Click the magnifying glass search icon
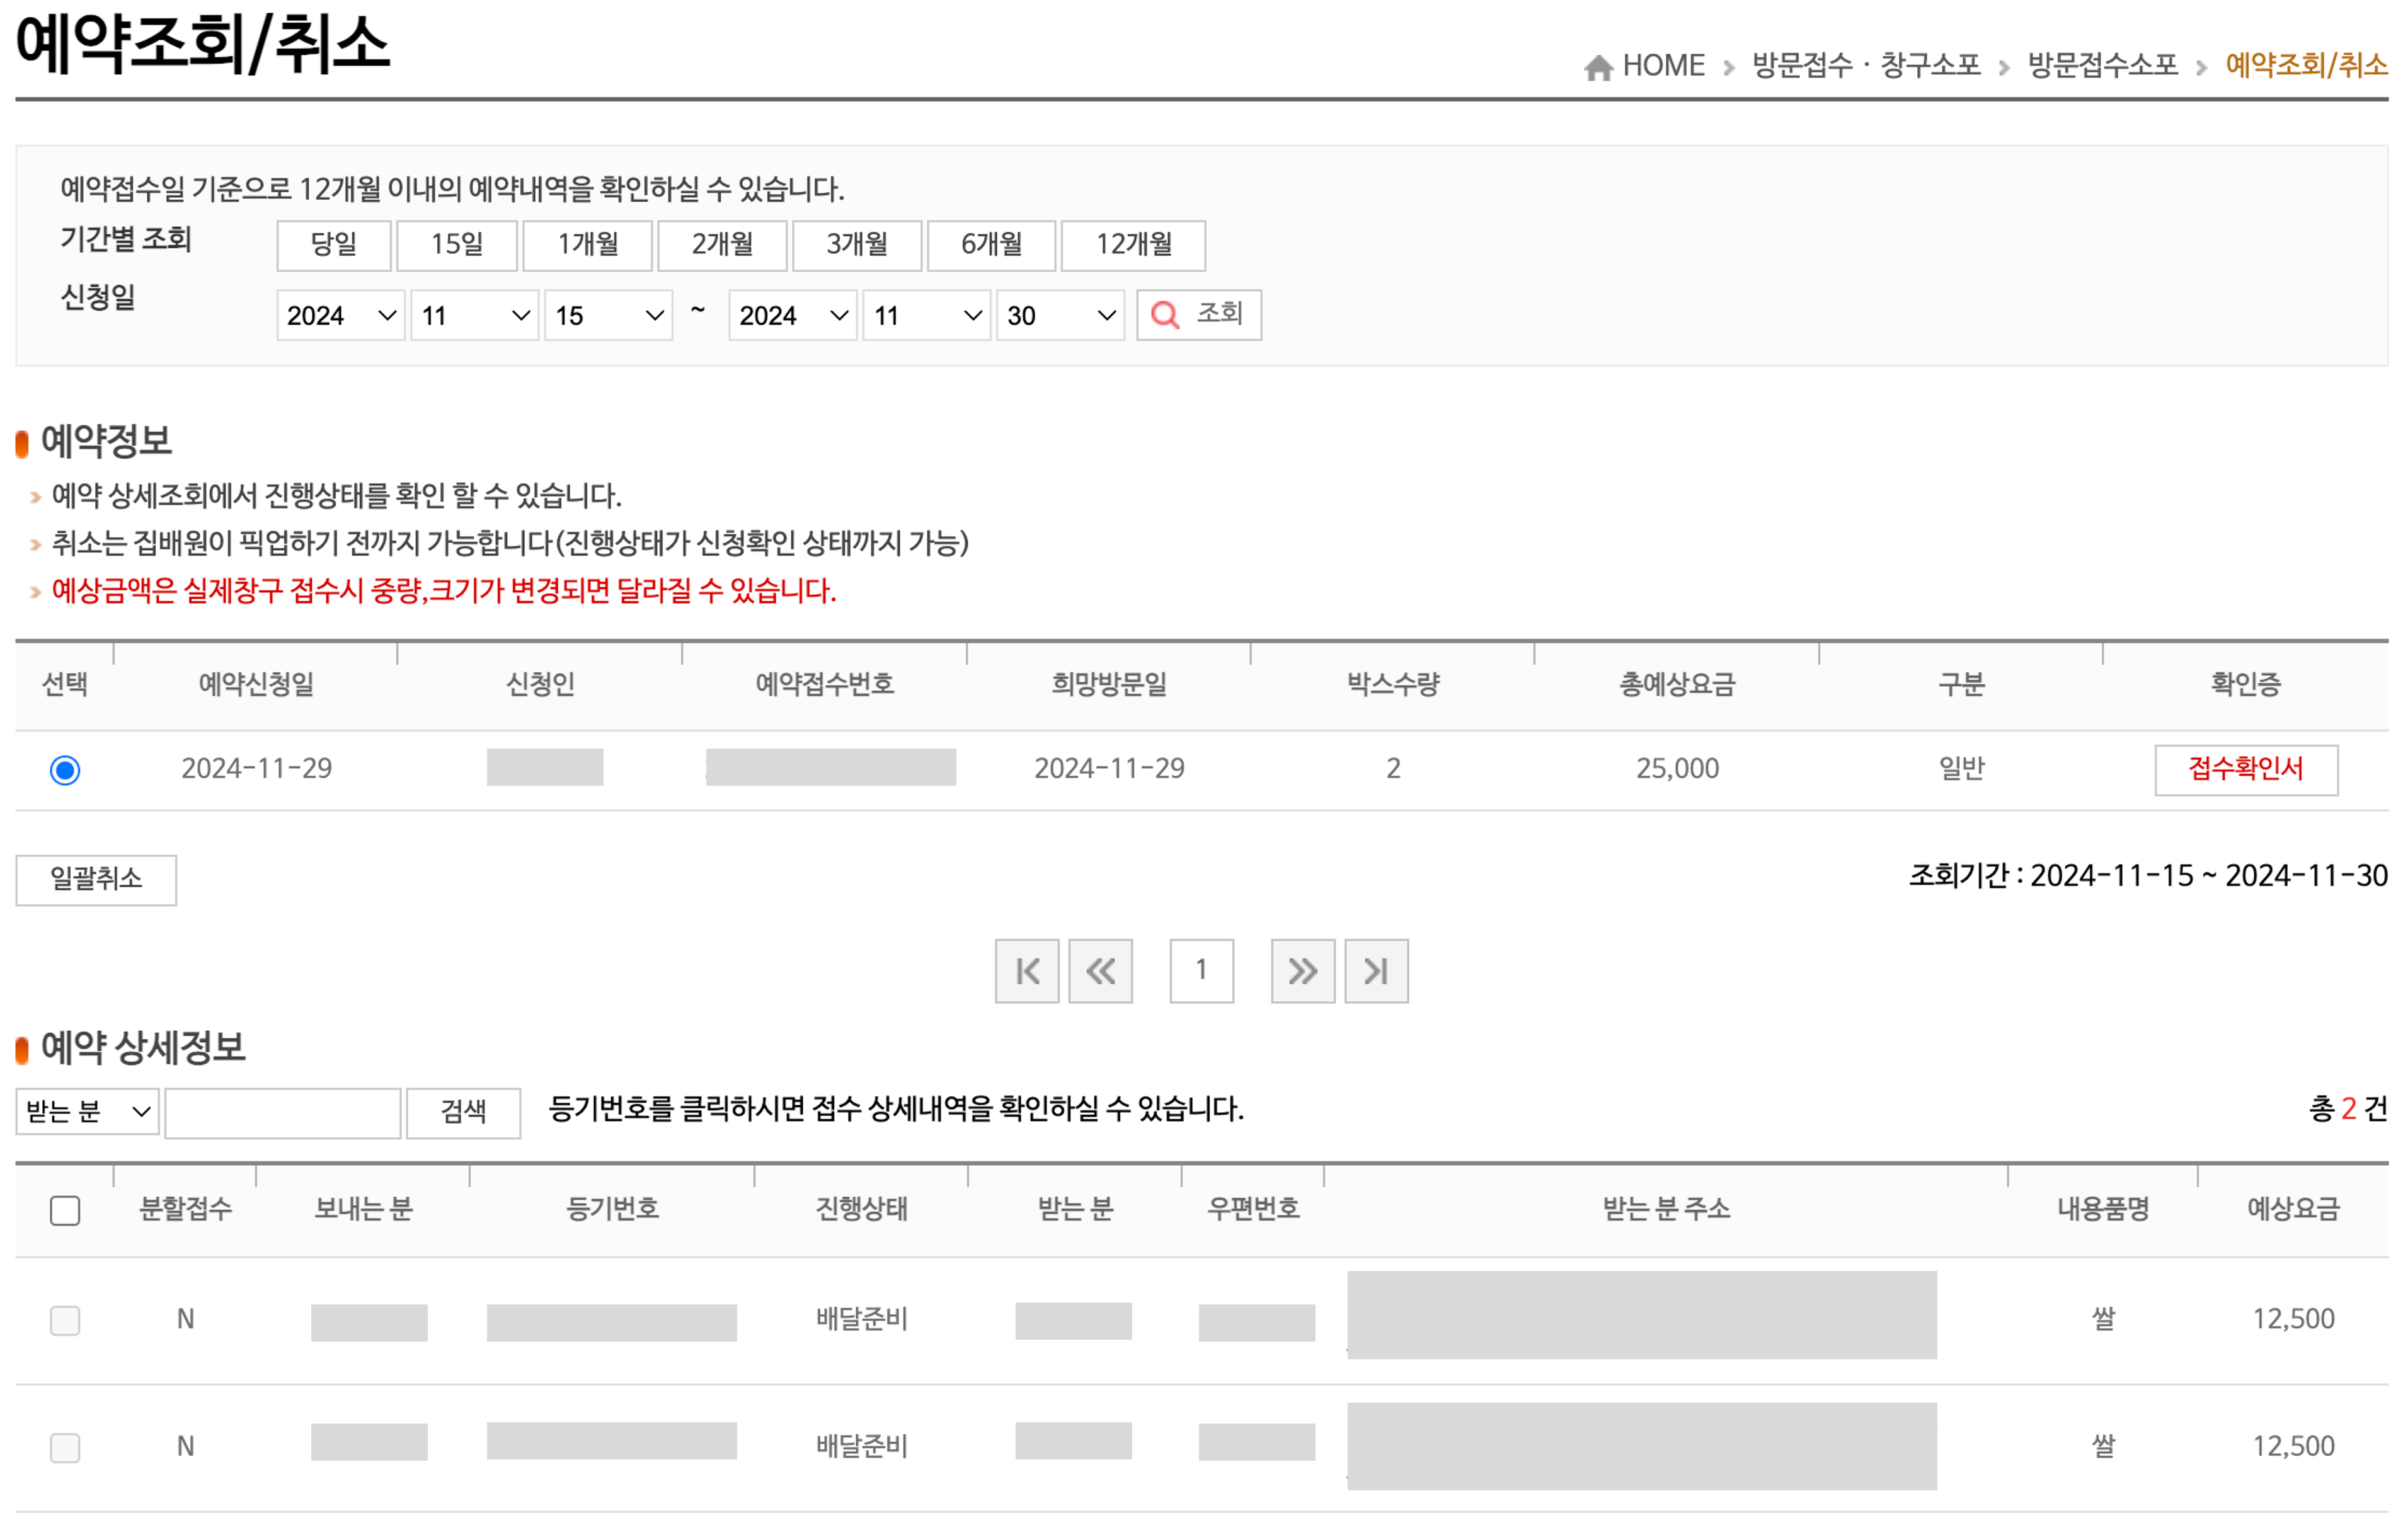Screen dimensions: 2408x1525 tap(1166, 315)
